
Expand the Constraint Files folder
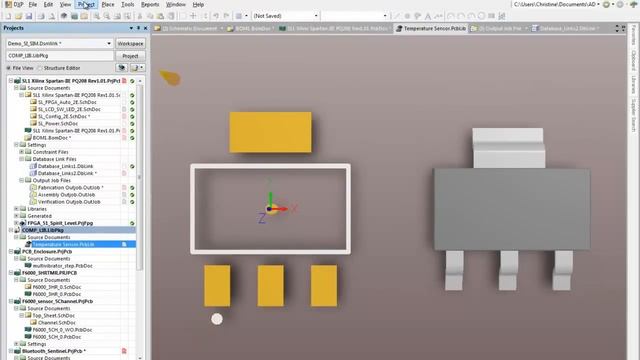coord(22,152)
